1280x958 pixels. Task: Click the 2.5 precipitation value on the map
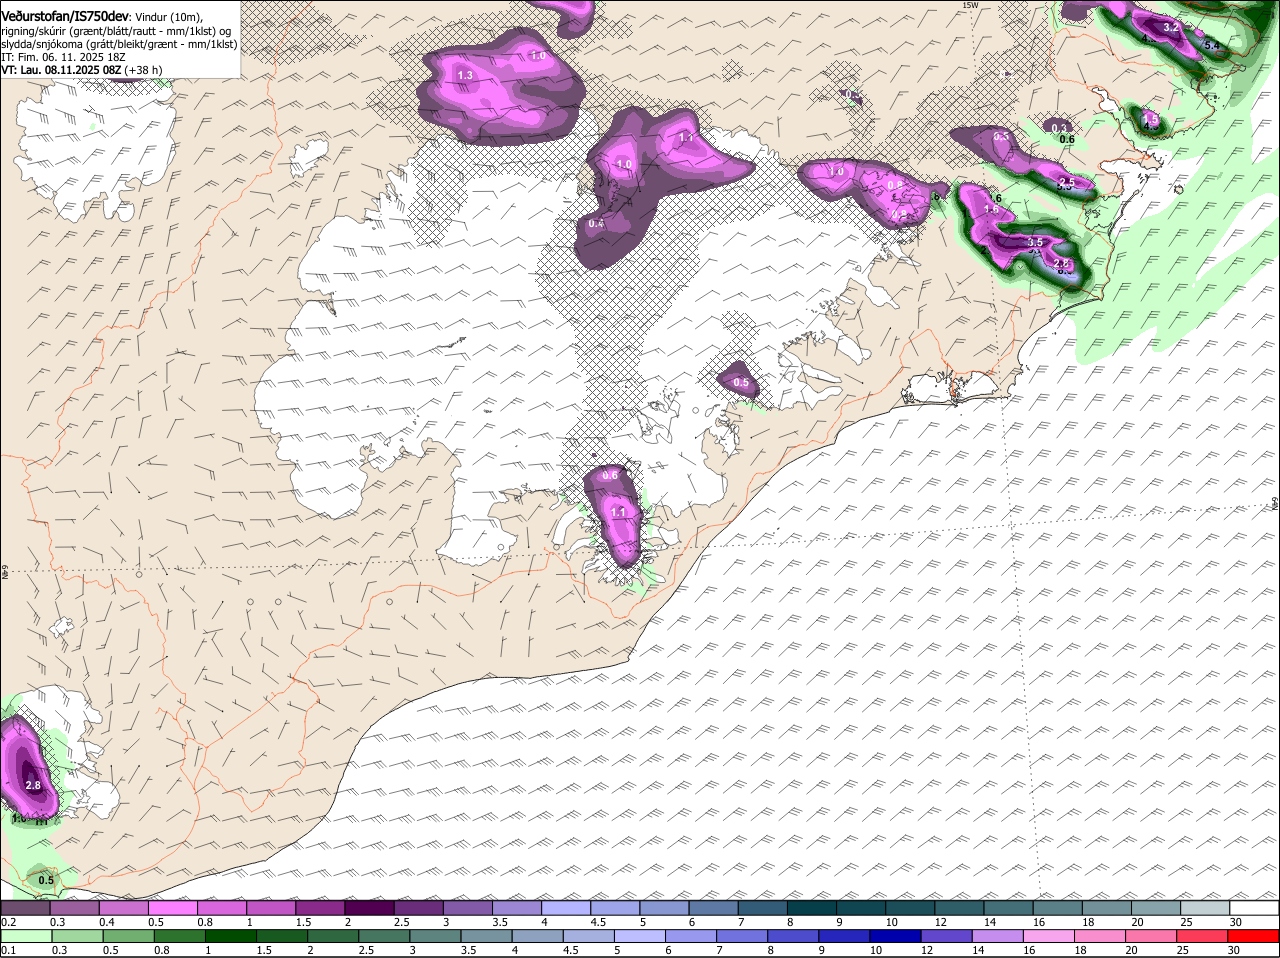(x=1066, y=182)
